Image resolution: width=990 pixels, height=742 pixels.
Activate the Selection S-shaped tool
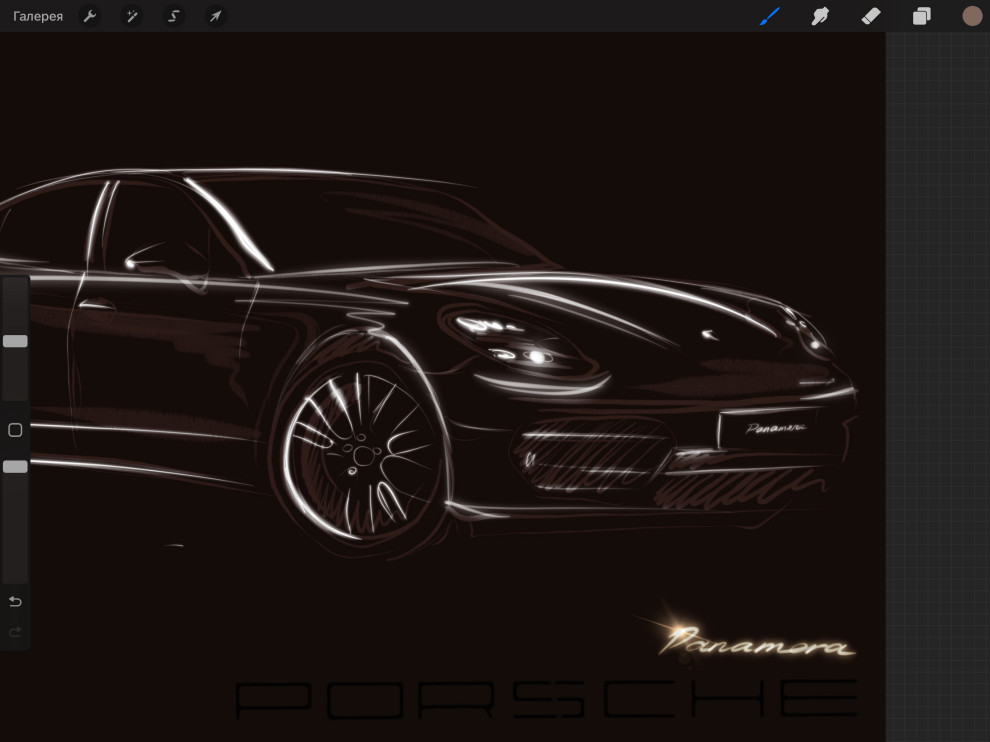[173, 16]
